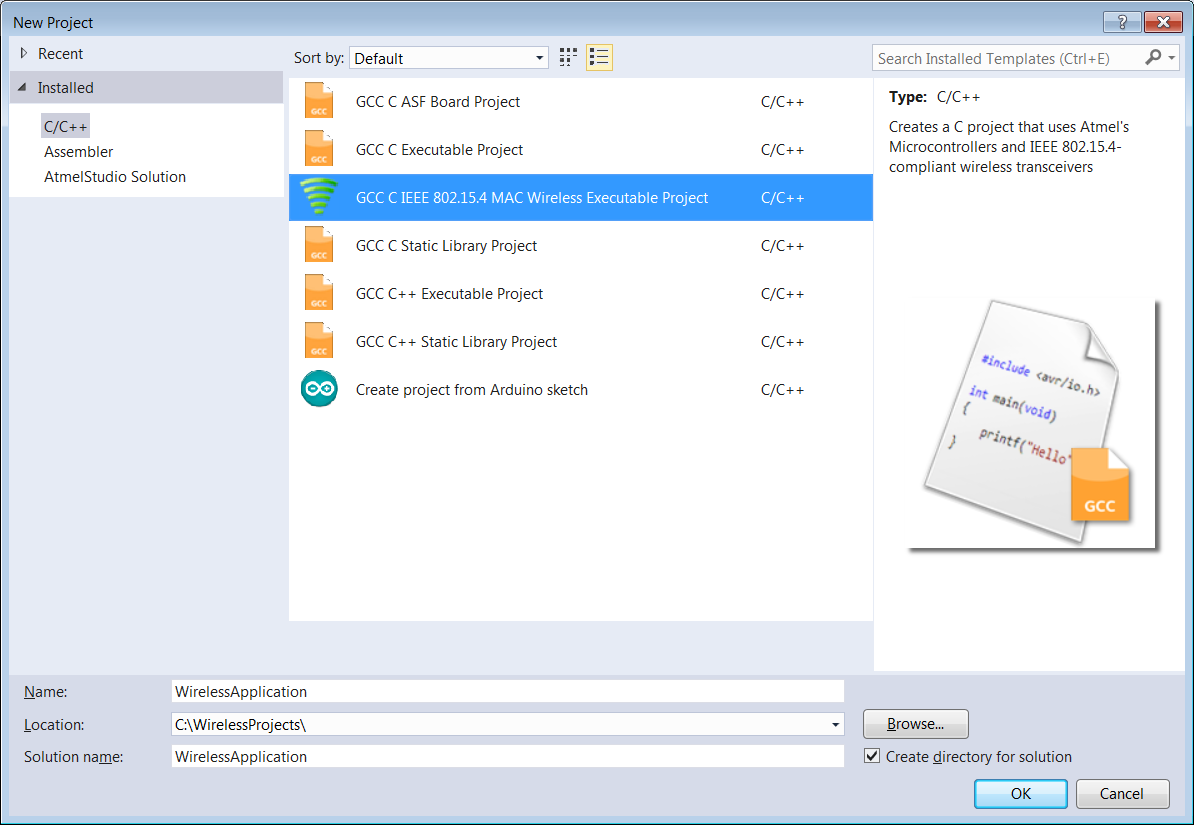The width and height of the screenshot is (1194, 825).
Task: Toggle Create directory for solution checkbox
Action: 872,756
